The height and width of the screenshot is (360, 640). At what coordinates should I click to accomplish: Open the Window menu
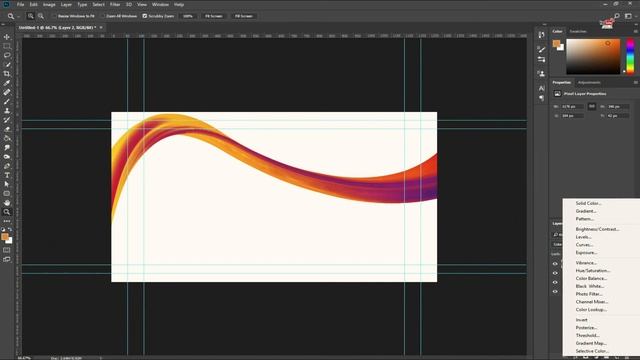point(160,4)
